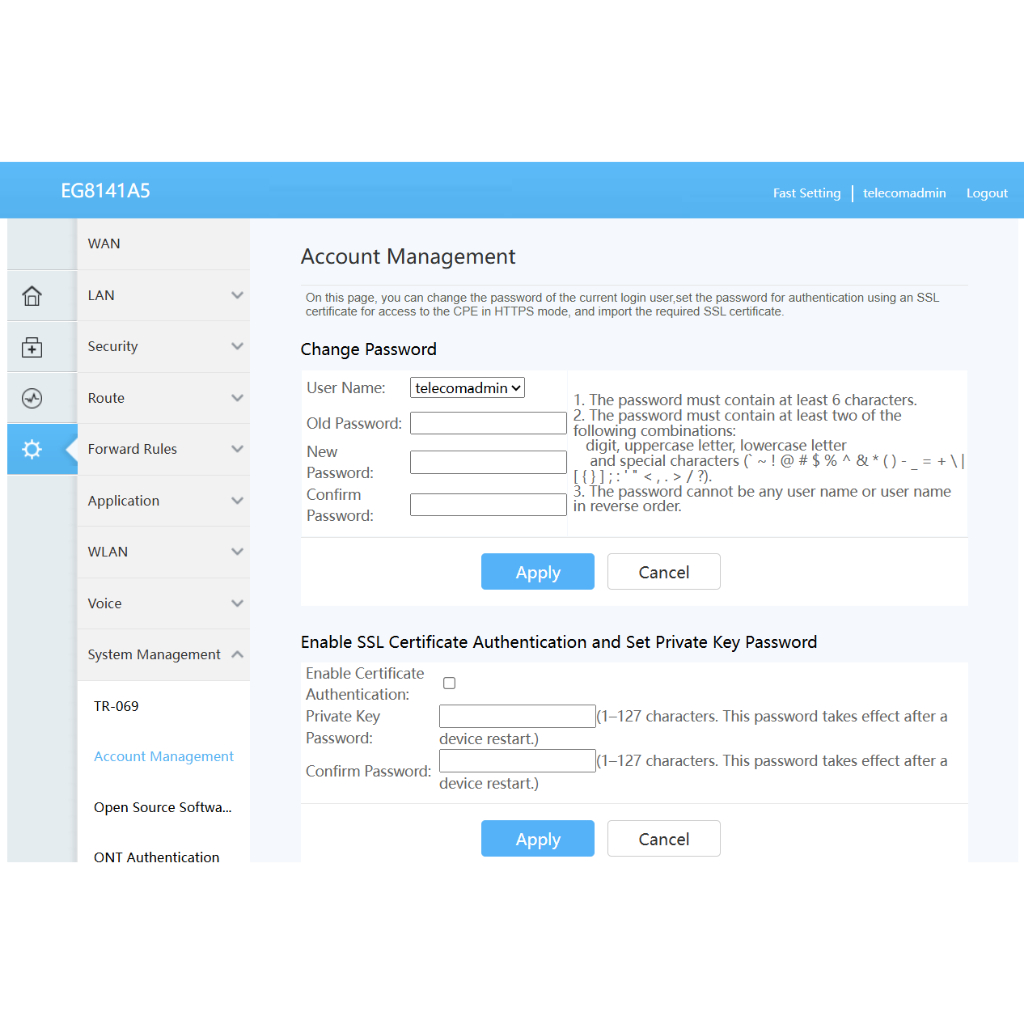The image size is (1024, 1024).
Task: Open the maintenance medkit icon
Action: (32, 347)
